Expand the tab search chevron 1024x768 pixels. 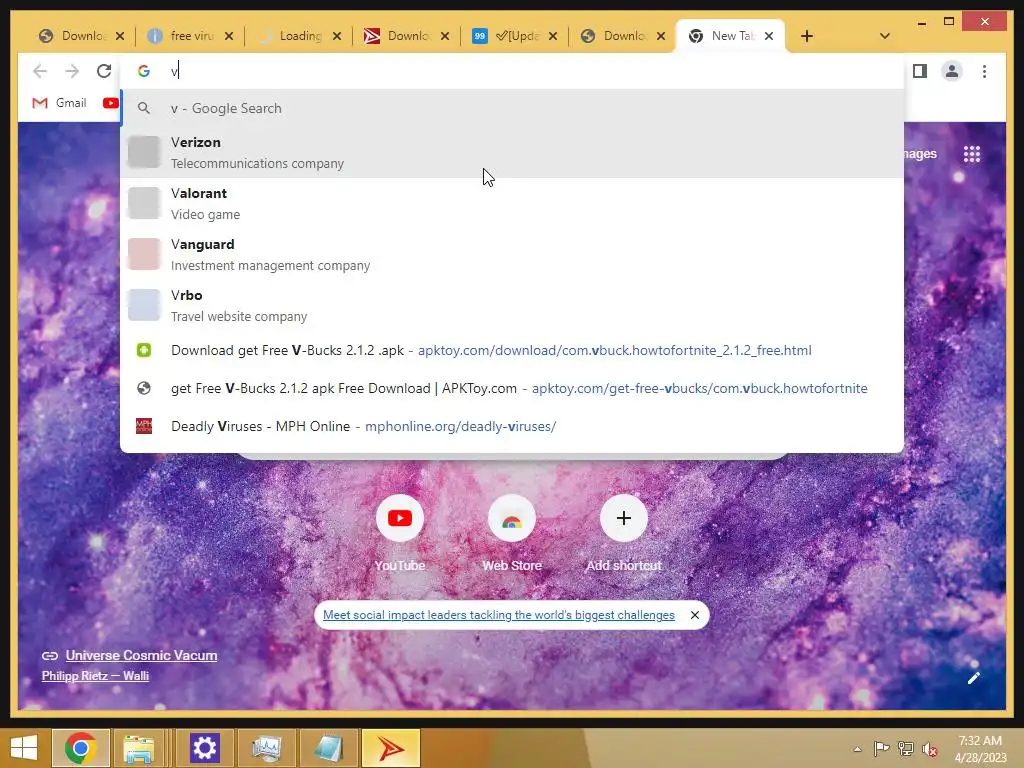[x=884, y=36]
